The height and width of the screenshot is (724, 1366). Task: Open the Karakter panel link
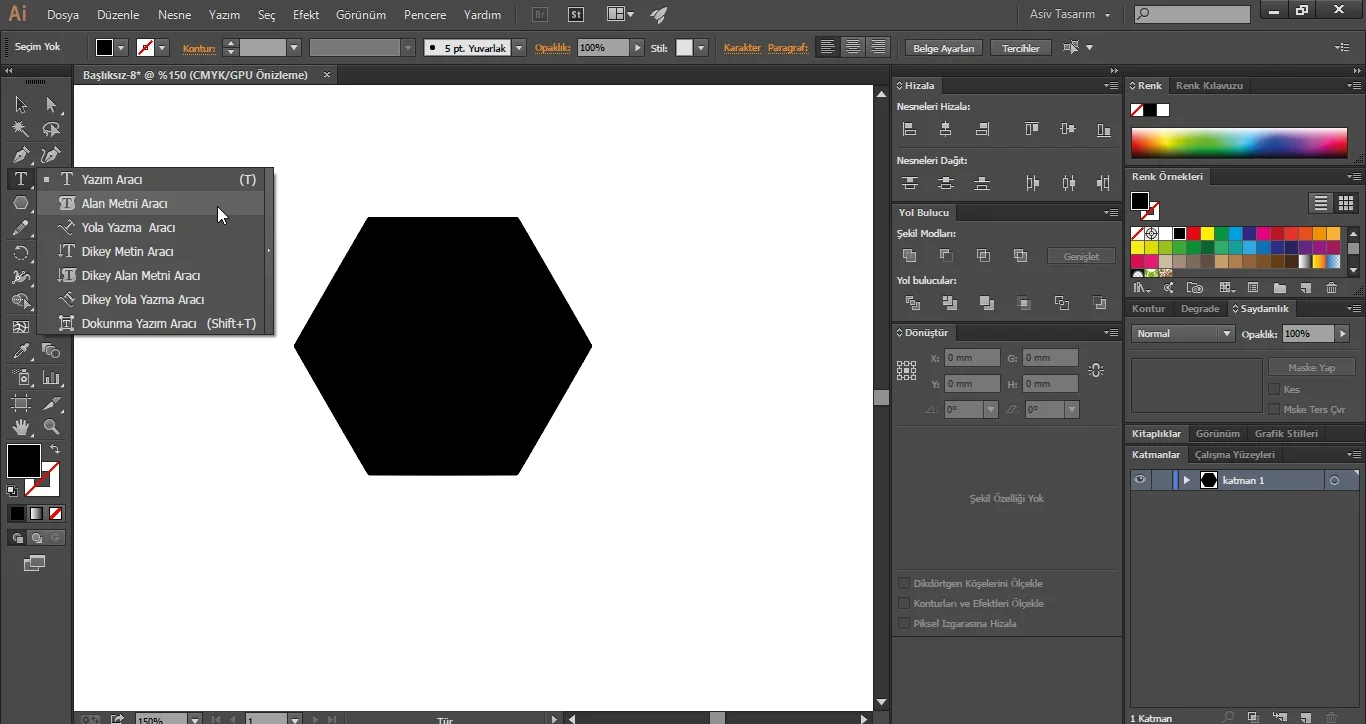[742, 48]
